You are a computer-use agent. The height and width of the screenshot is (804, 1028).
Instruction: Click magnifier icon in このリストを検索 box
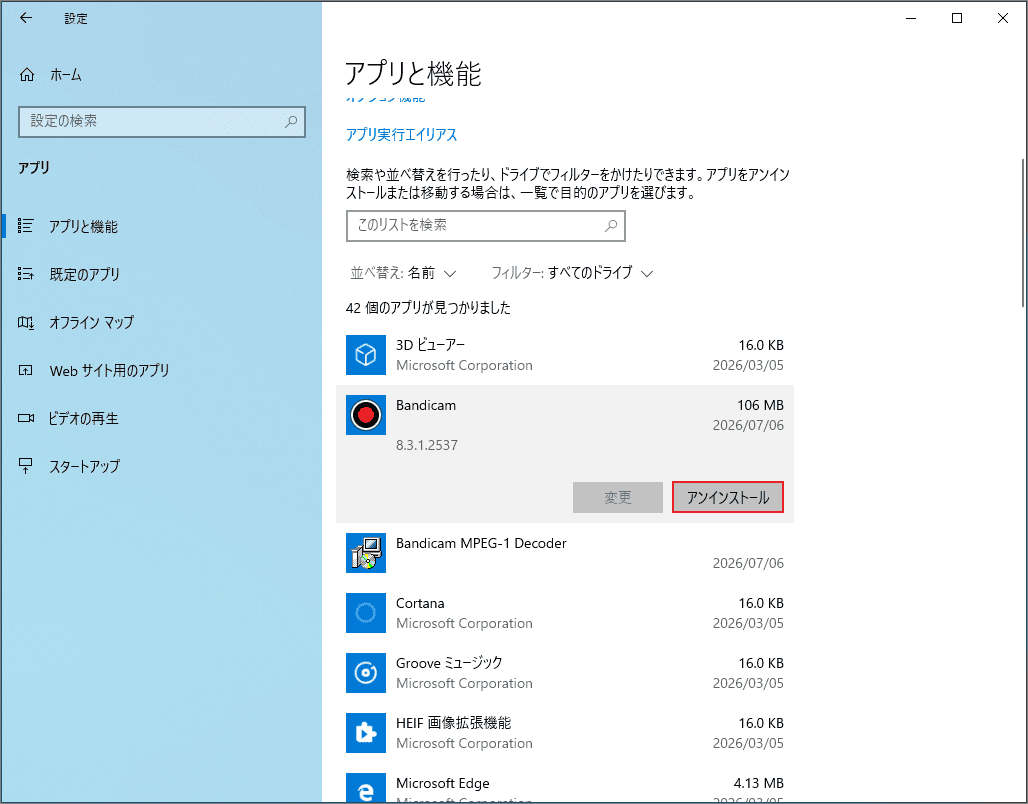tap(611, 226)
